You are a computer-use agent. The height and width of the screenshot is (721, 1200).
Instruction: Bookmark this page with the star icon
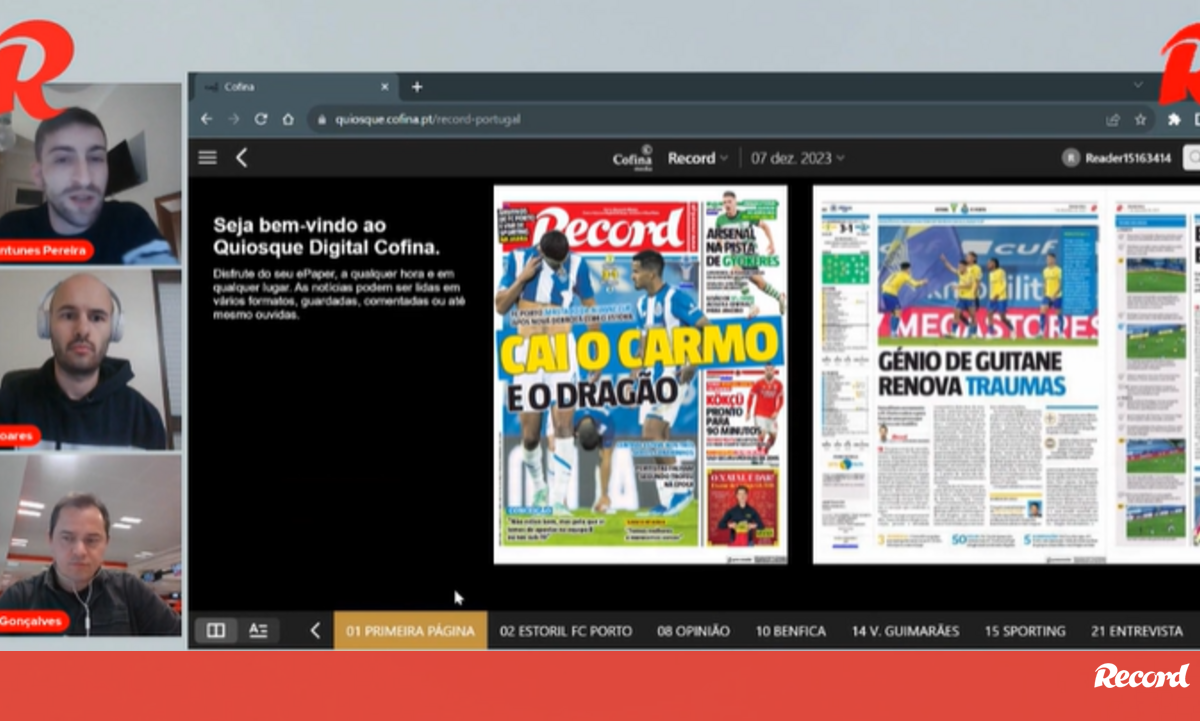pos(1140,119)
